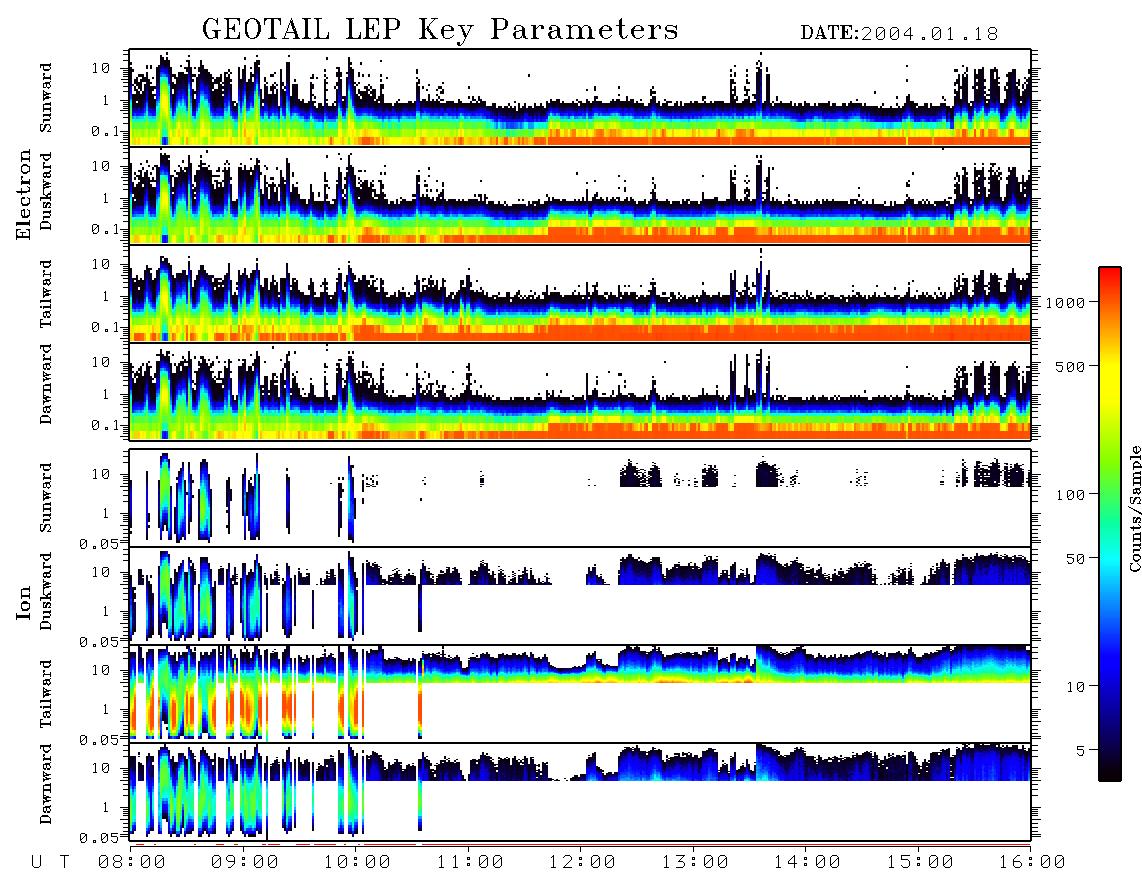
Task: Select the Electron Sunward spectrogram panel
Action: pos(580,98)
